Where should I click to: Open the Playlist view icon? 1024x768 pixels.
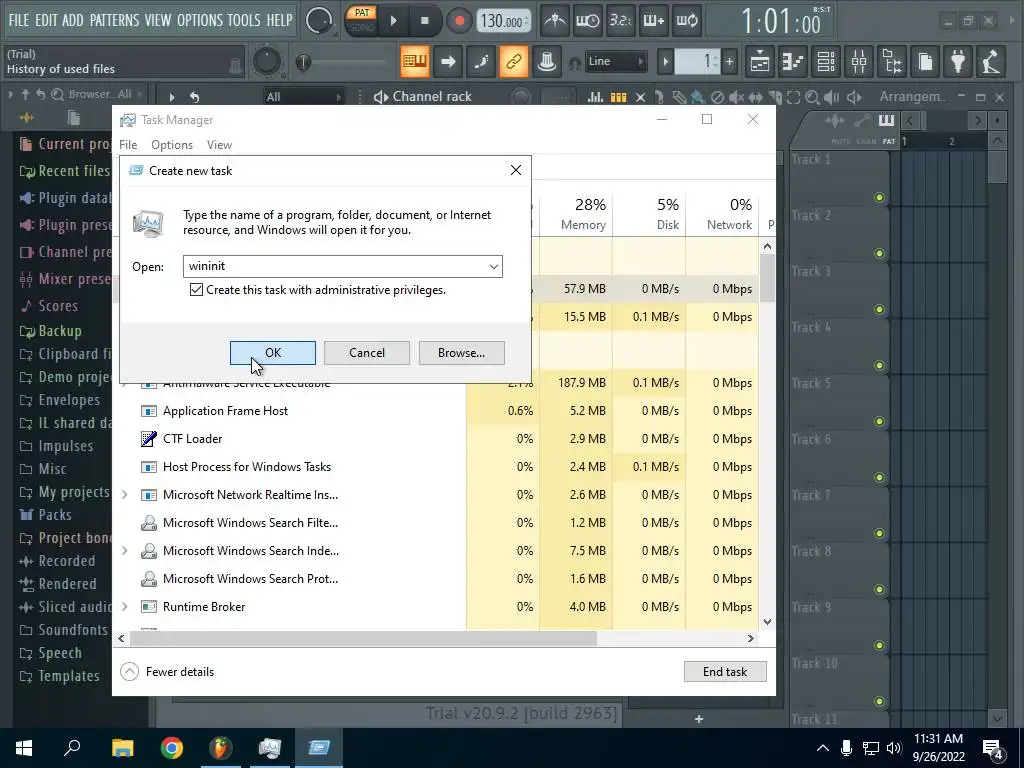pyautogui.click(x=760, y=62)
